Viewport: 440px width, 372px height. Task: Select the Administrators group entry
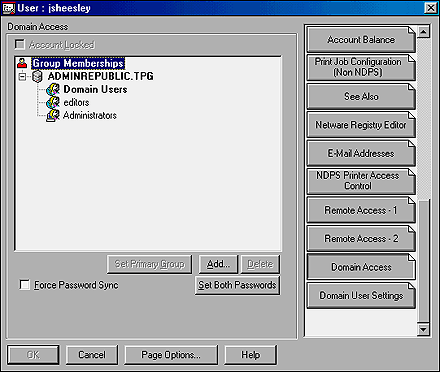90,115
